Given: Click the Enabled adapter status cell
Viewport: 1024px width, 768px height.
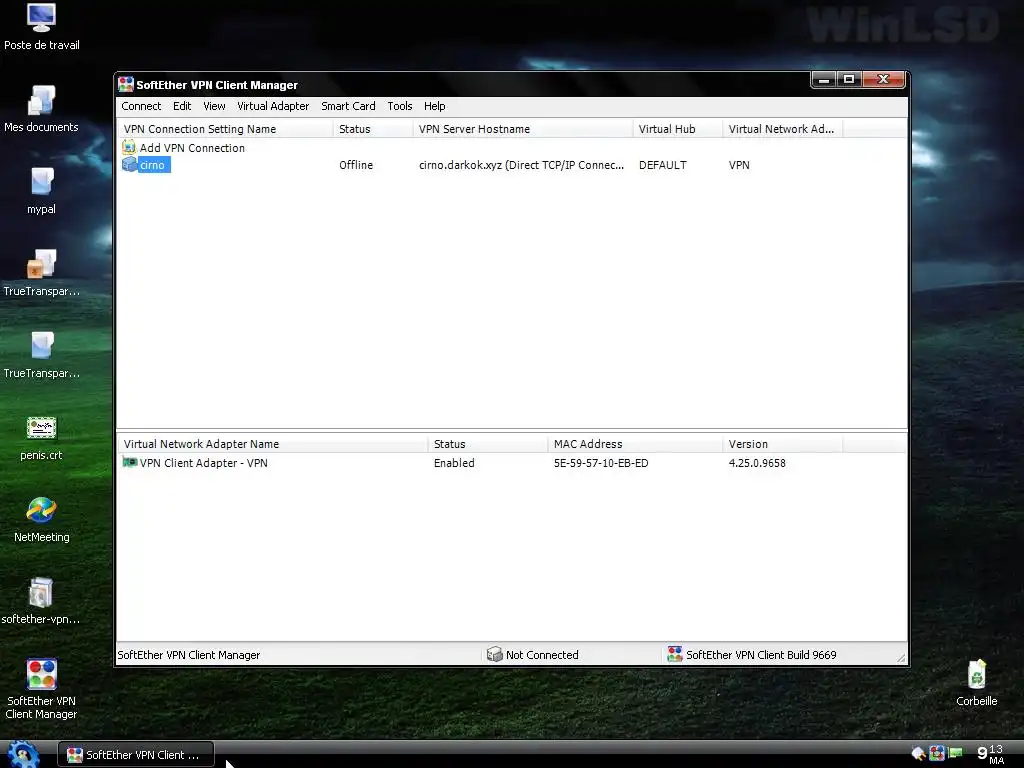Looking at the screenshot, I should (x=454, y=463).
